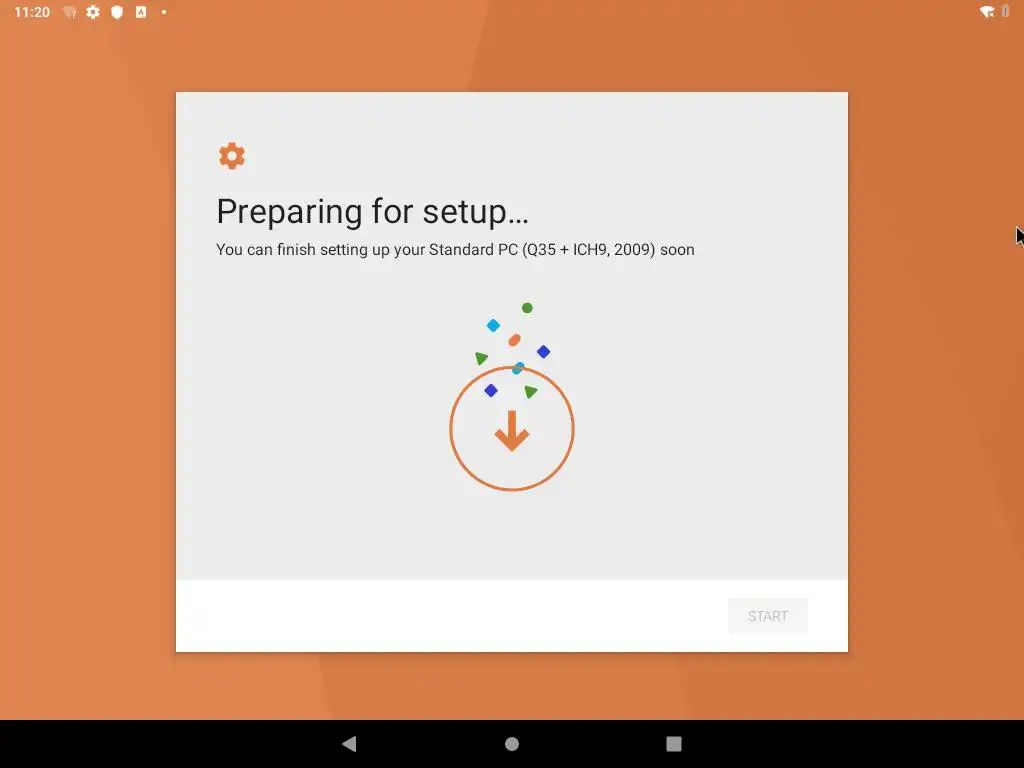Go to Home using the circle button
1024x768 pixels.
point(512,744)
